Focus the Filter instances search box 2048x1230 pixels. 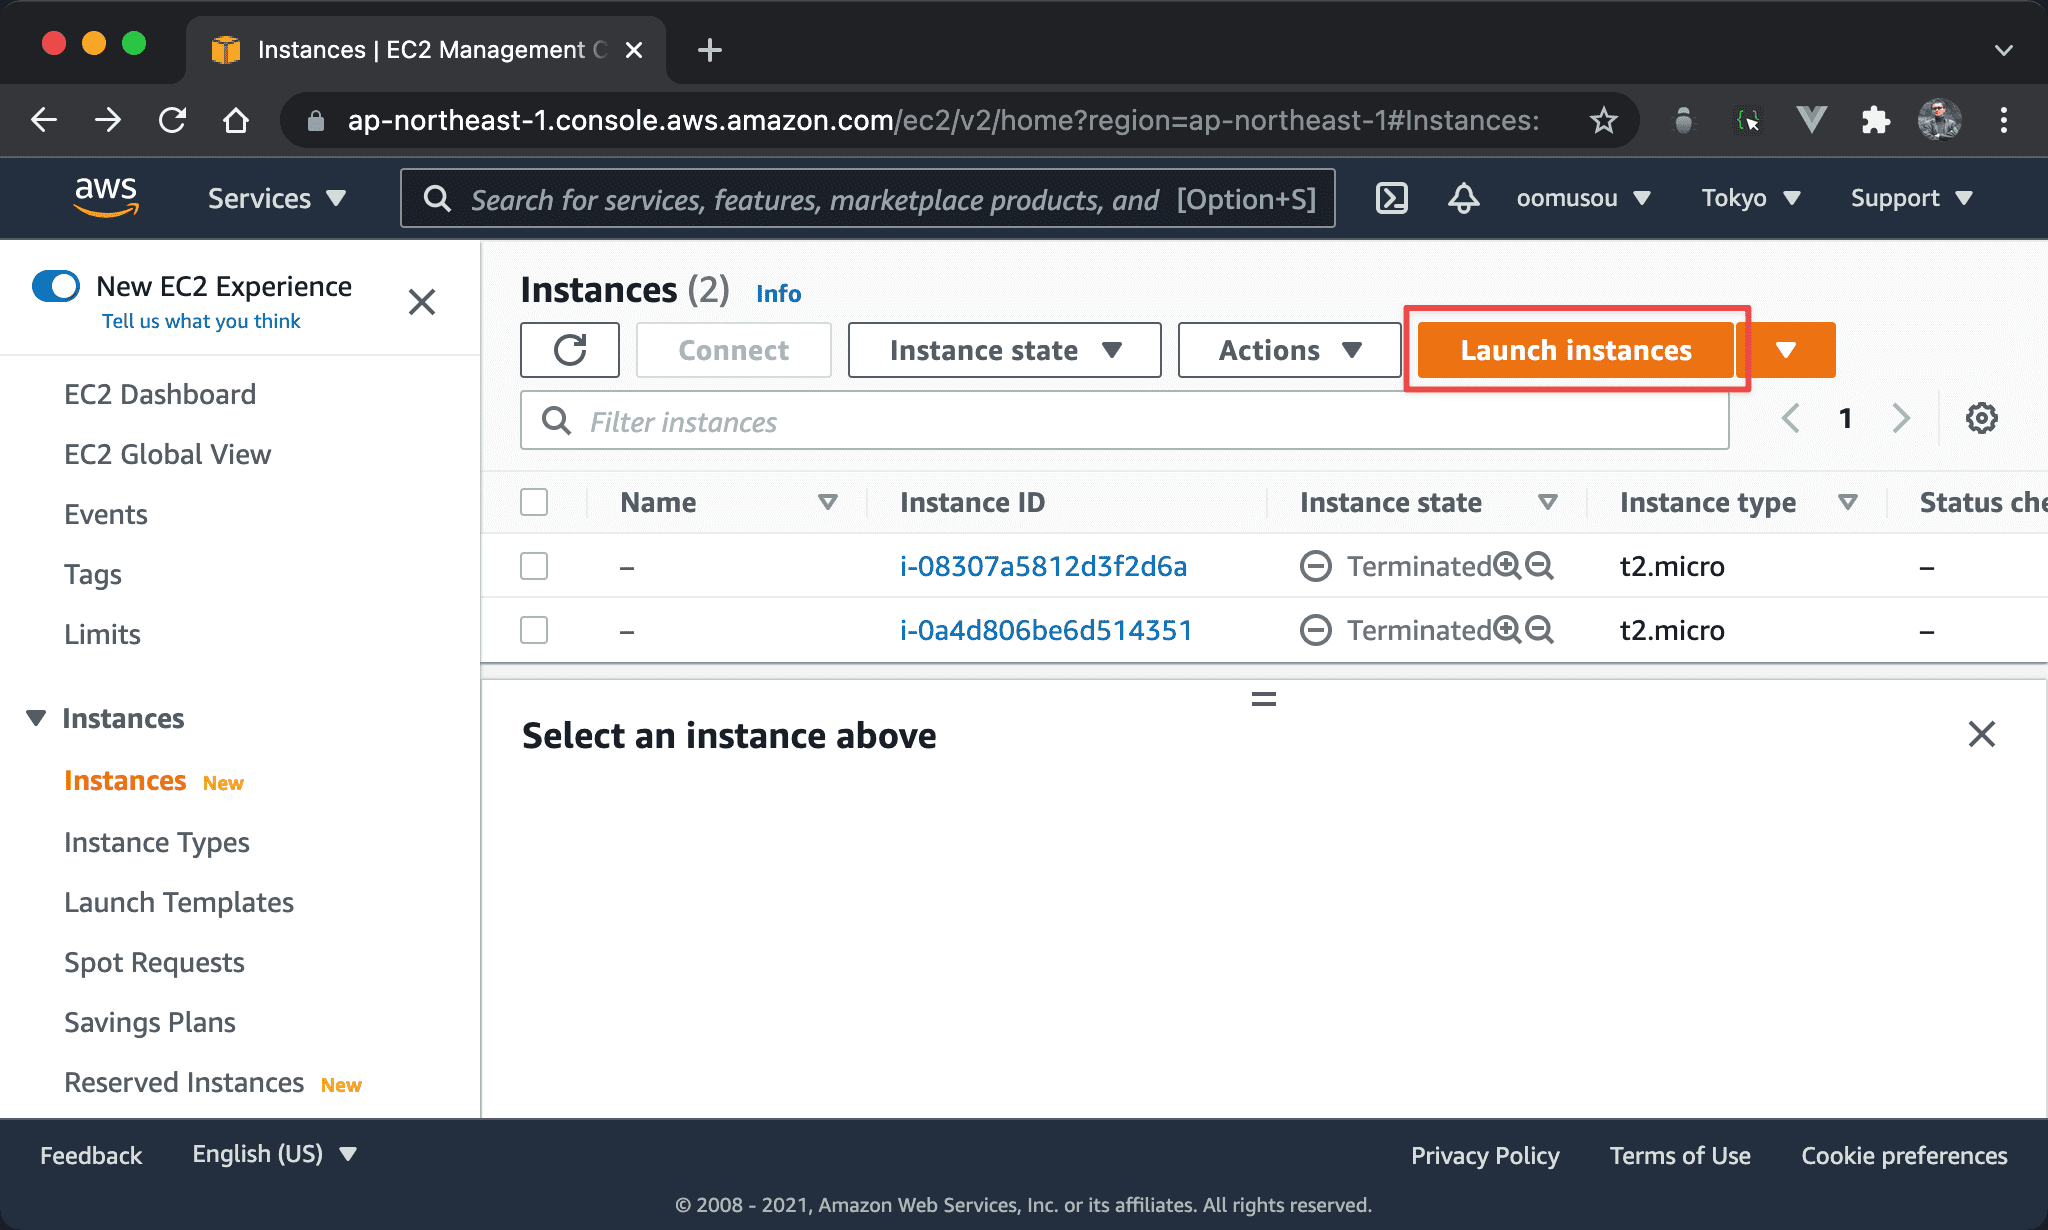(1125, 421)
